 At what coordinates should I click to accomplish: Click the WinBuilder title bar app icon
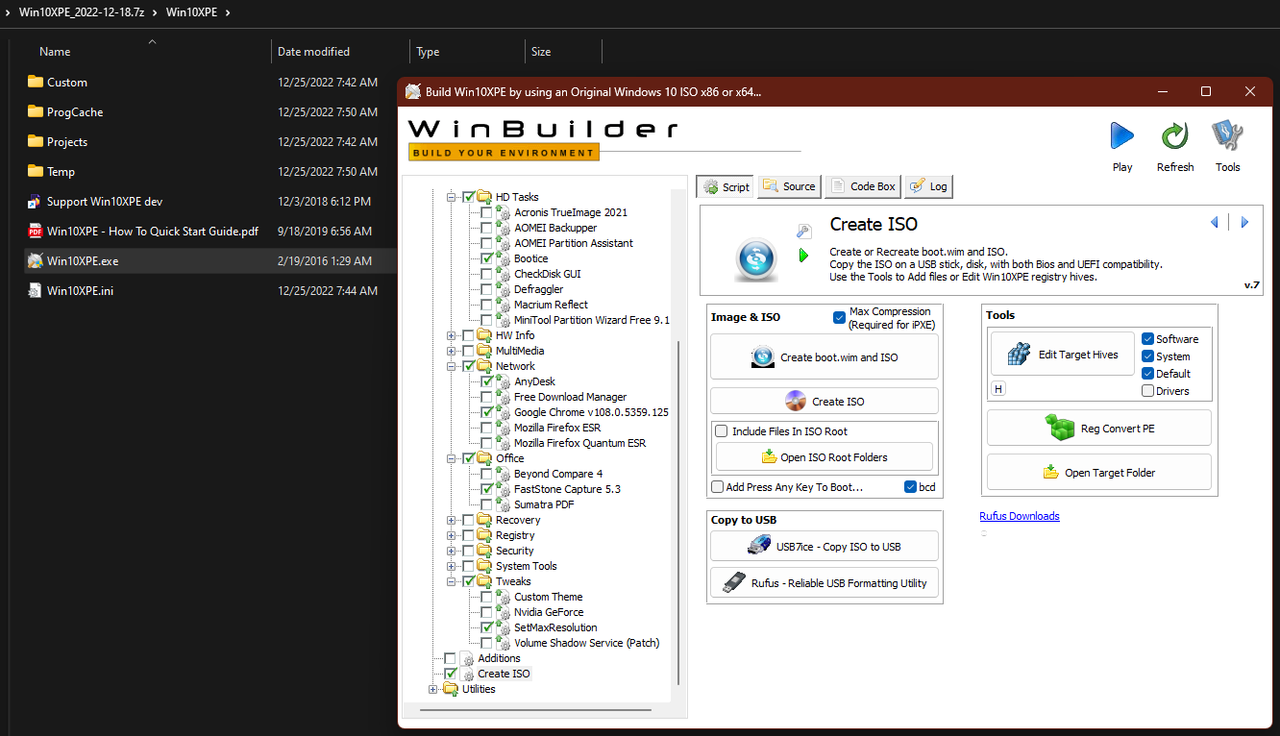pos(413,91)
